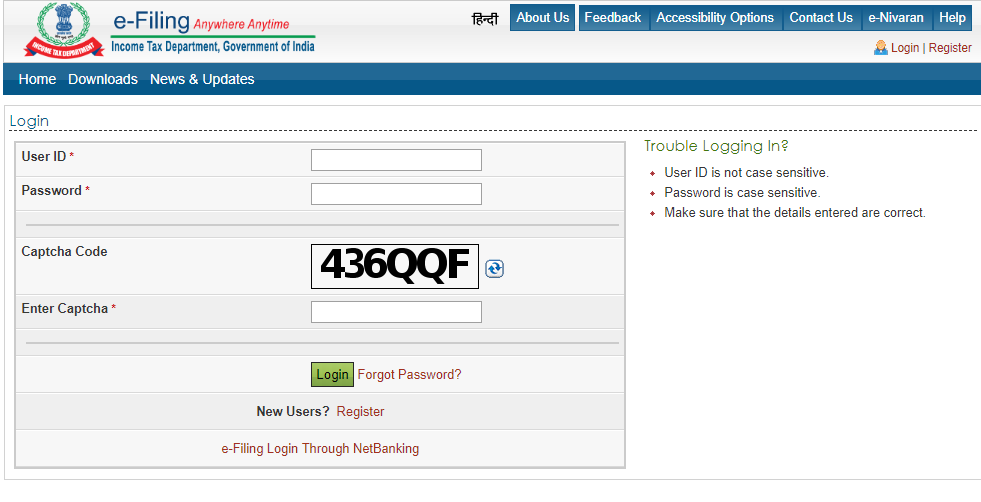Switch language to Hindi
Image resolution: width=981 pixels, height=502 pixels.
[485, 19]
